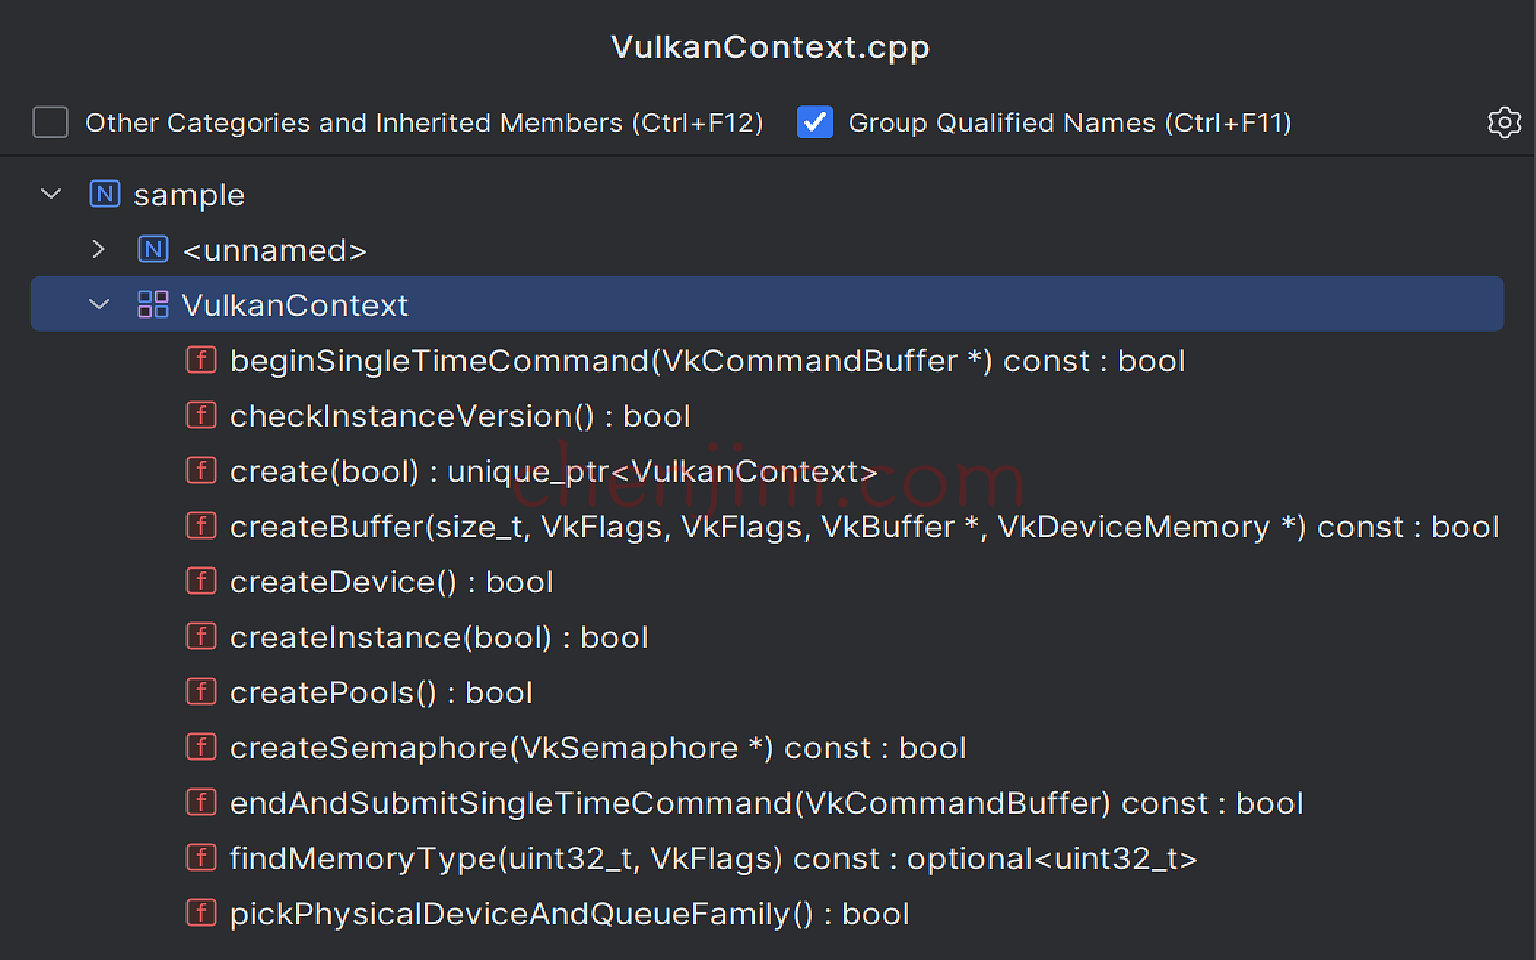This screenshot has height=960, width=1536.
Task: Click the sample namespace icon
Action: [x=105, y=194]
